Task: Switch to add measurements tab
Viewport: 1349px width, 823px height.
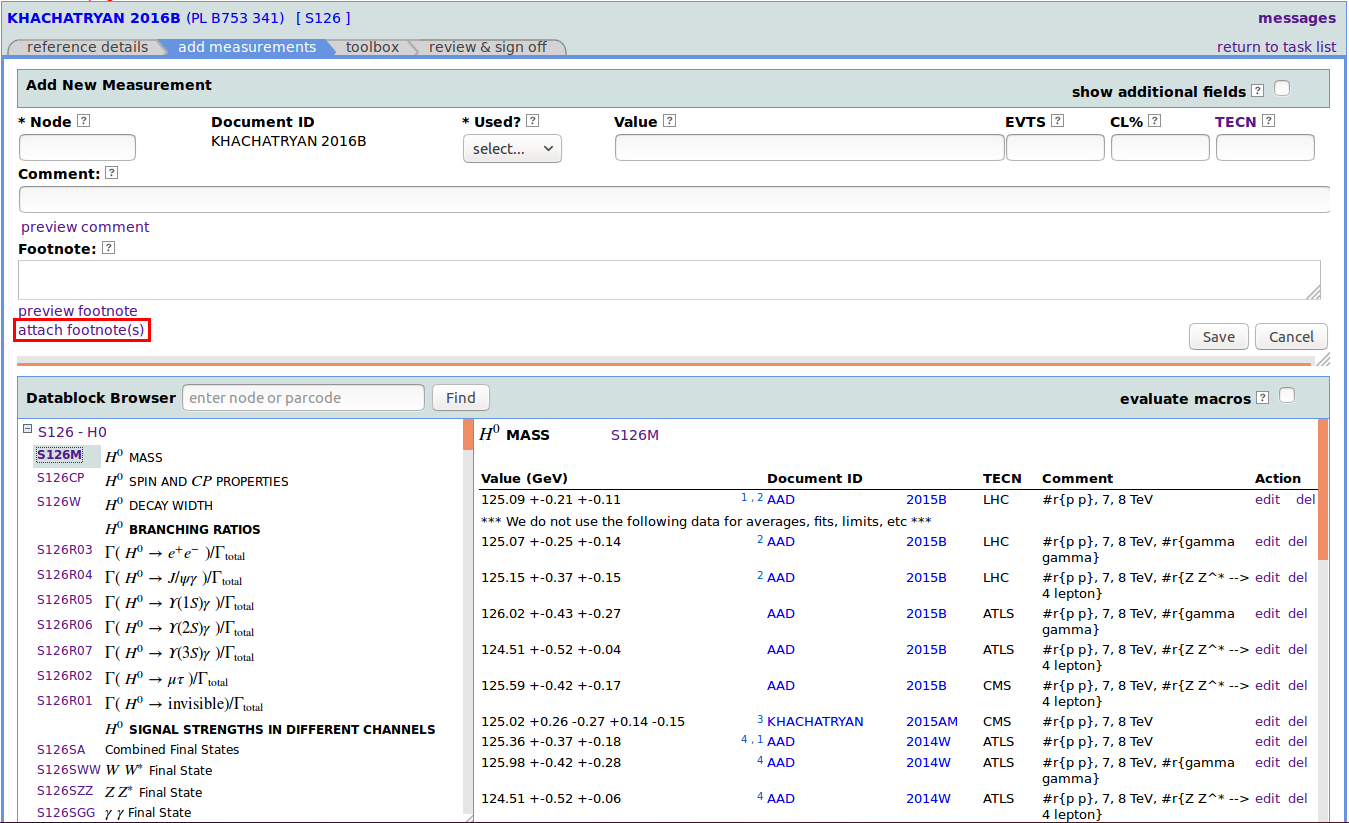Action: coord(247,47)
